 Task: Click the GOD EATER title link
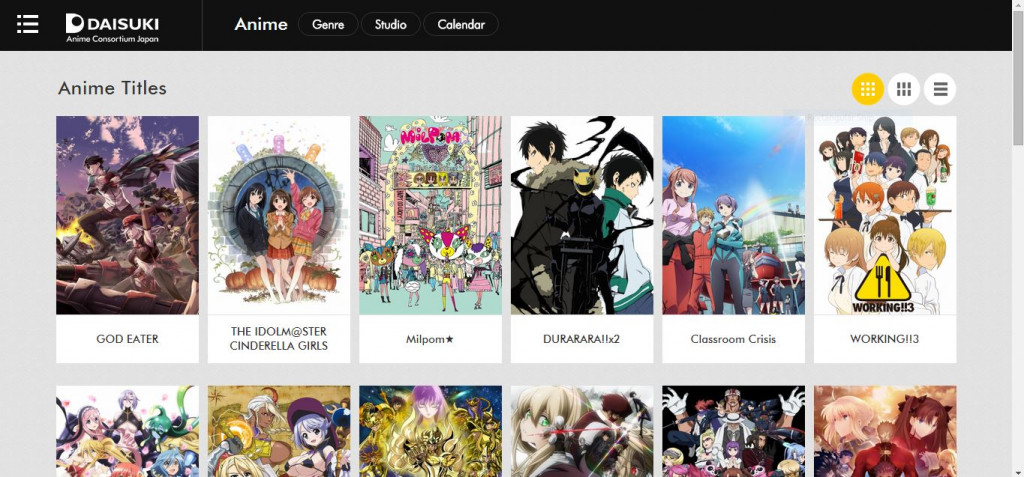pyautogui.click(x=127, y=339)
